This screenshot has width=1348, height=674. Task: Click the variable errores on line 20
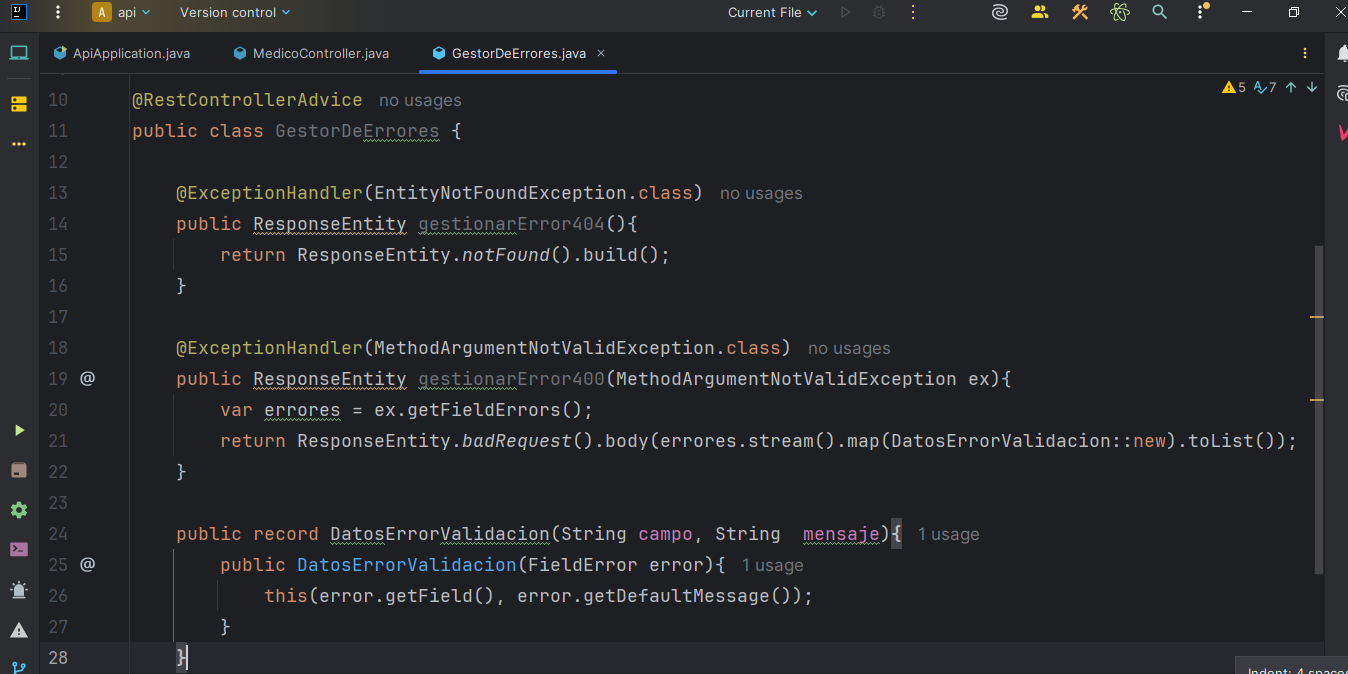pos(302,410)
